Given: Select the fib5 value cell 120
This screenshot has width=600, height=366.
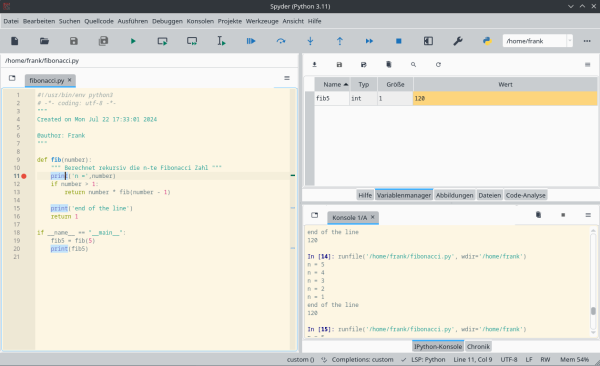Looking at the screenshot, I should (x=505, y=98).
